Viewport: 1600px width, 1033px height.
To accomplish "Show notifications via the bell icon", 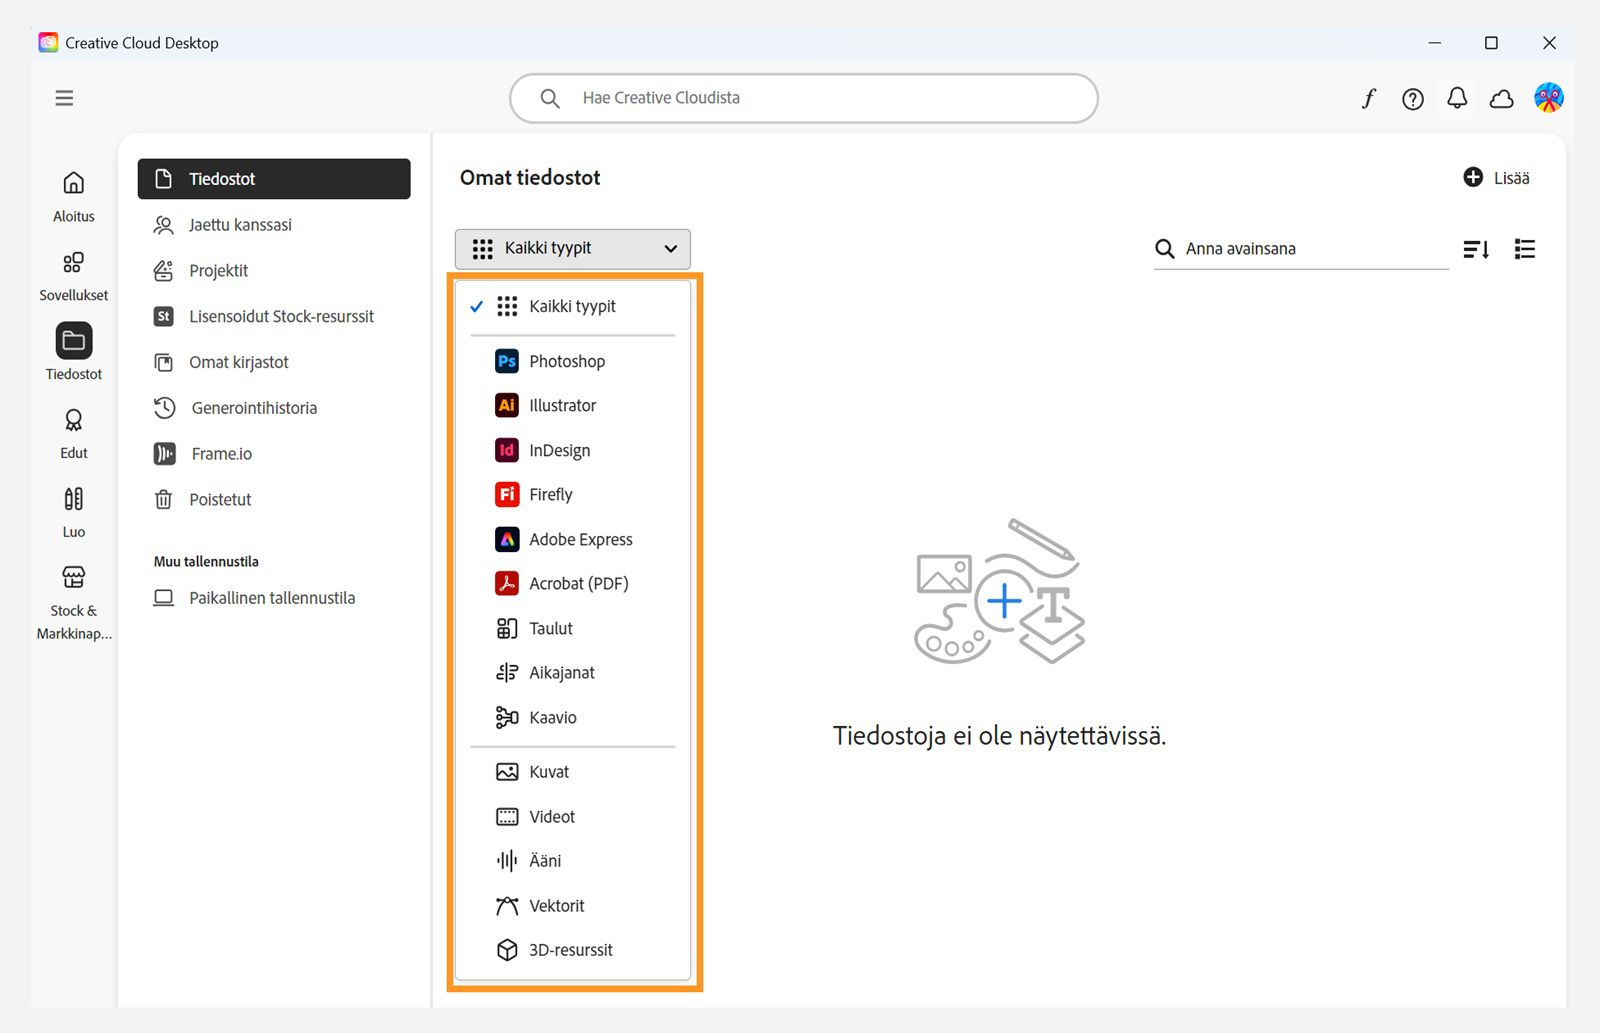I will click(1457, 98).
